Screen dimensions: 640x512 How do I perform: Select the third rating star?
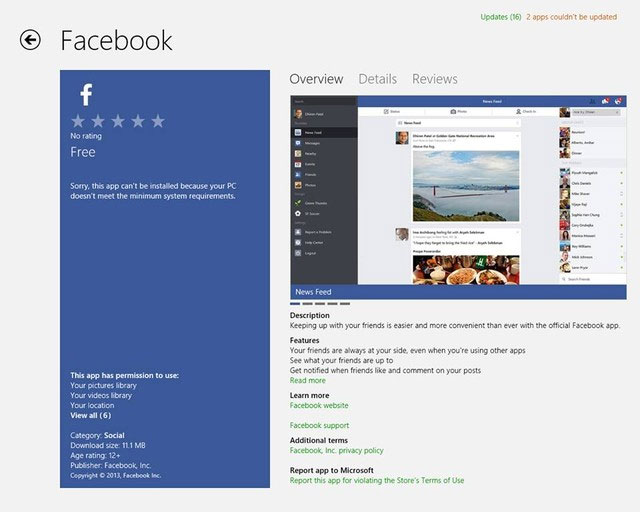[118, 121]
